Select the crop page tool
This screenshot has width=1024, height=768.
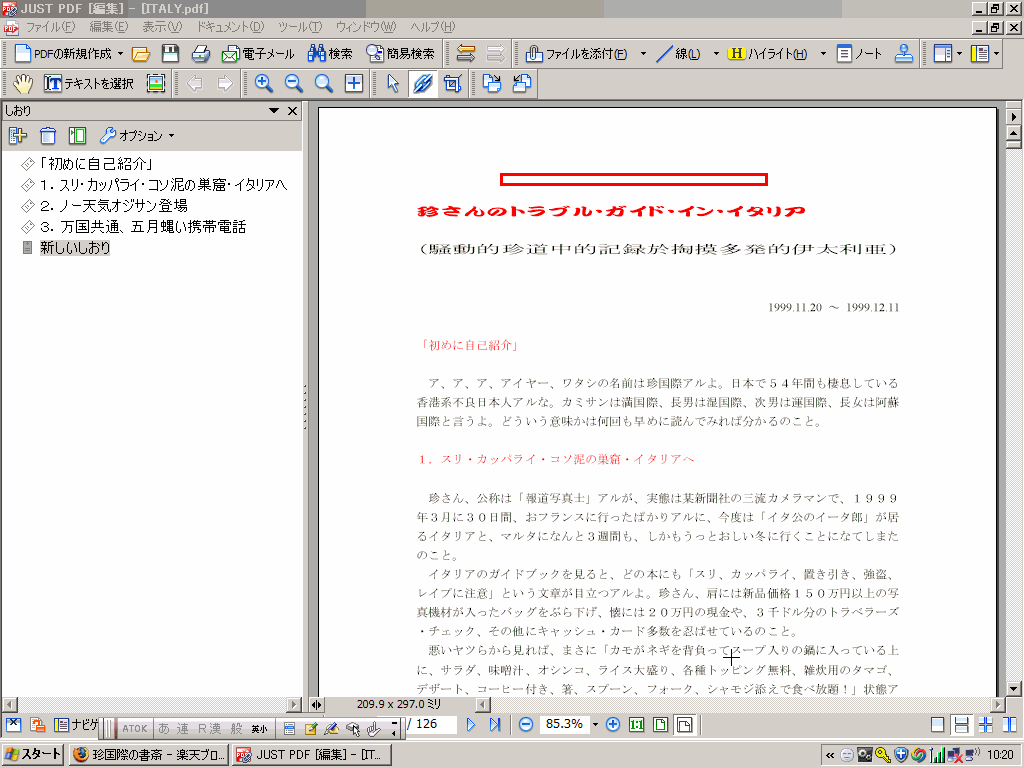pyautogui.click(x=453, y=84)
